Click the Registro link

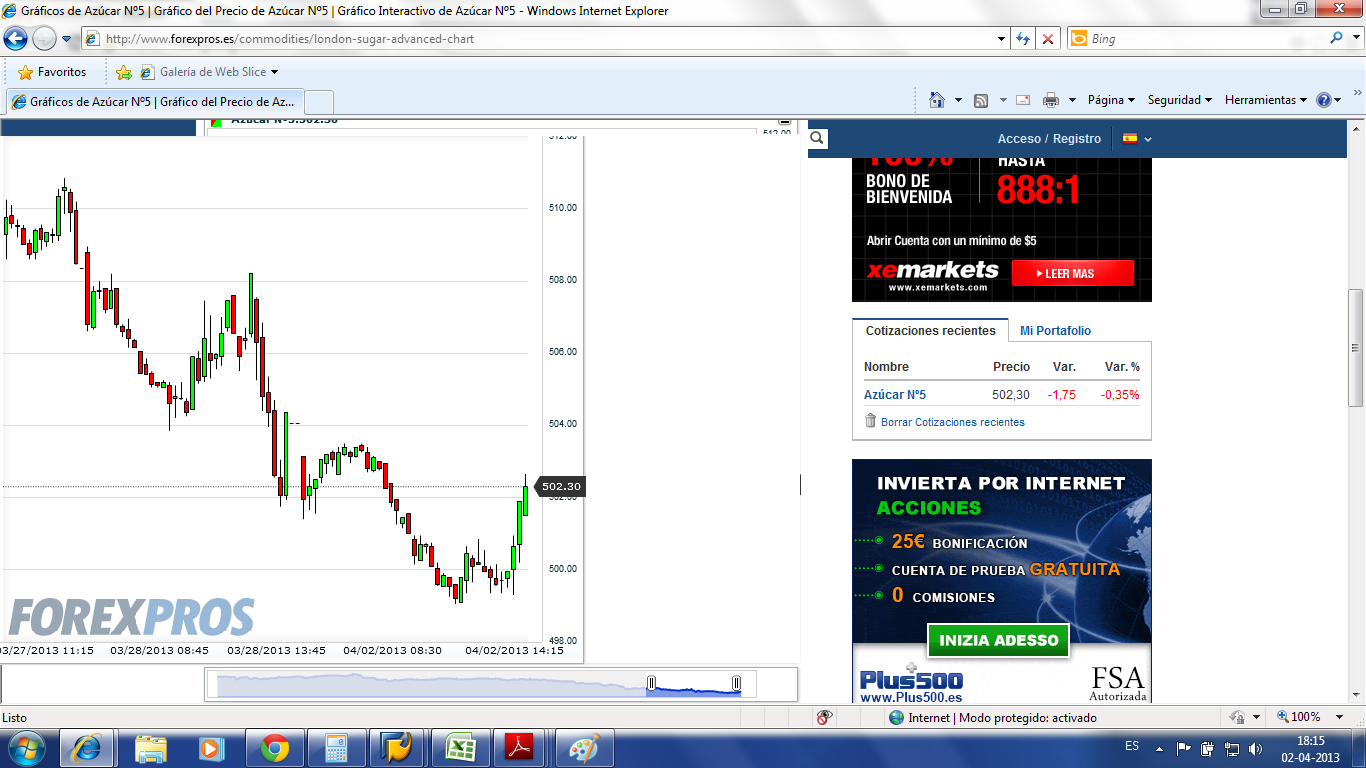[1077, 139]
